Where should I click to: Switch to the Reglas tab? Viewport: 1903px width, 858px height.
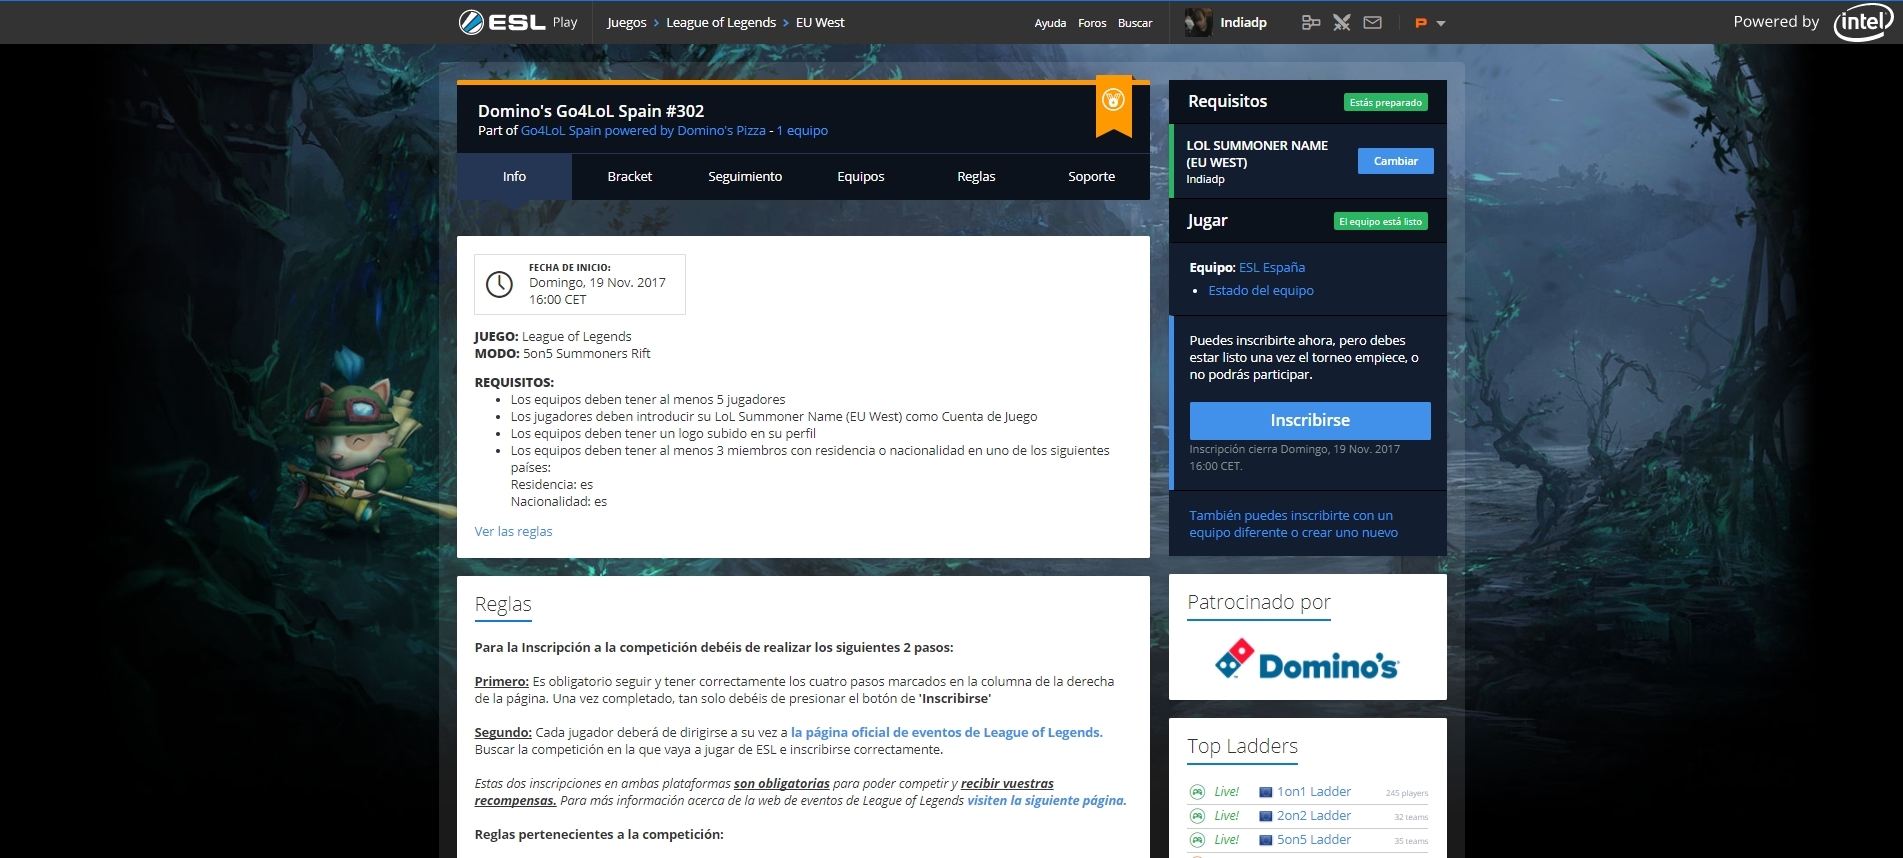[x=976, y=177]
